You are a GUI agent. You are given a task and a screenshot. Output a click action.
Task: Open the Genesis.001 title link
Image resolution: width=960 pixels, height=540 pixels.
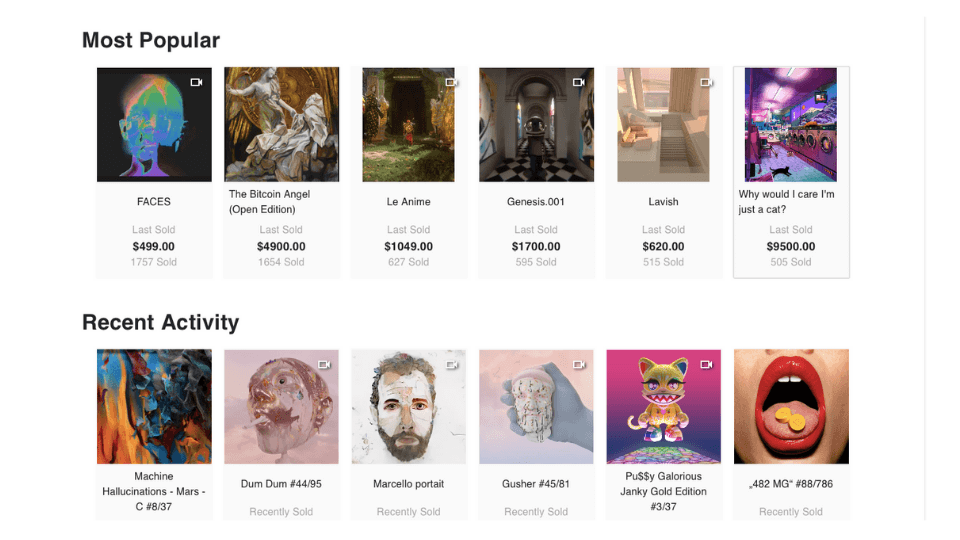pos(536,202)
